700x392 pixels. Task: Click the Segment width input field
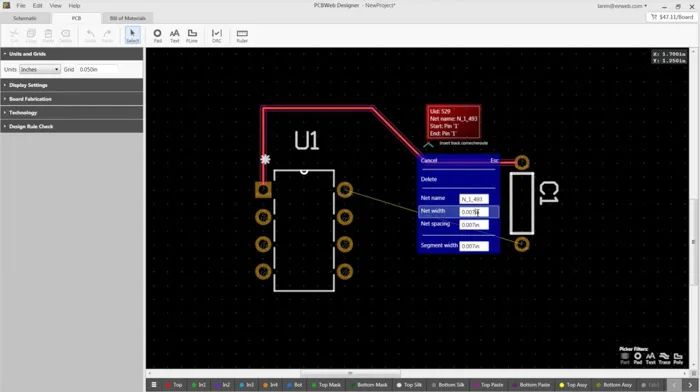(x=474, y=246)
